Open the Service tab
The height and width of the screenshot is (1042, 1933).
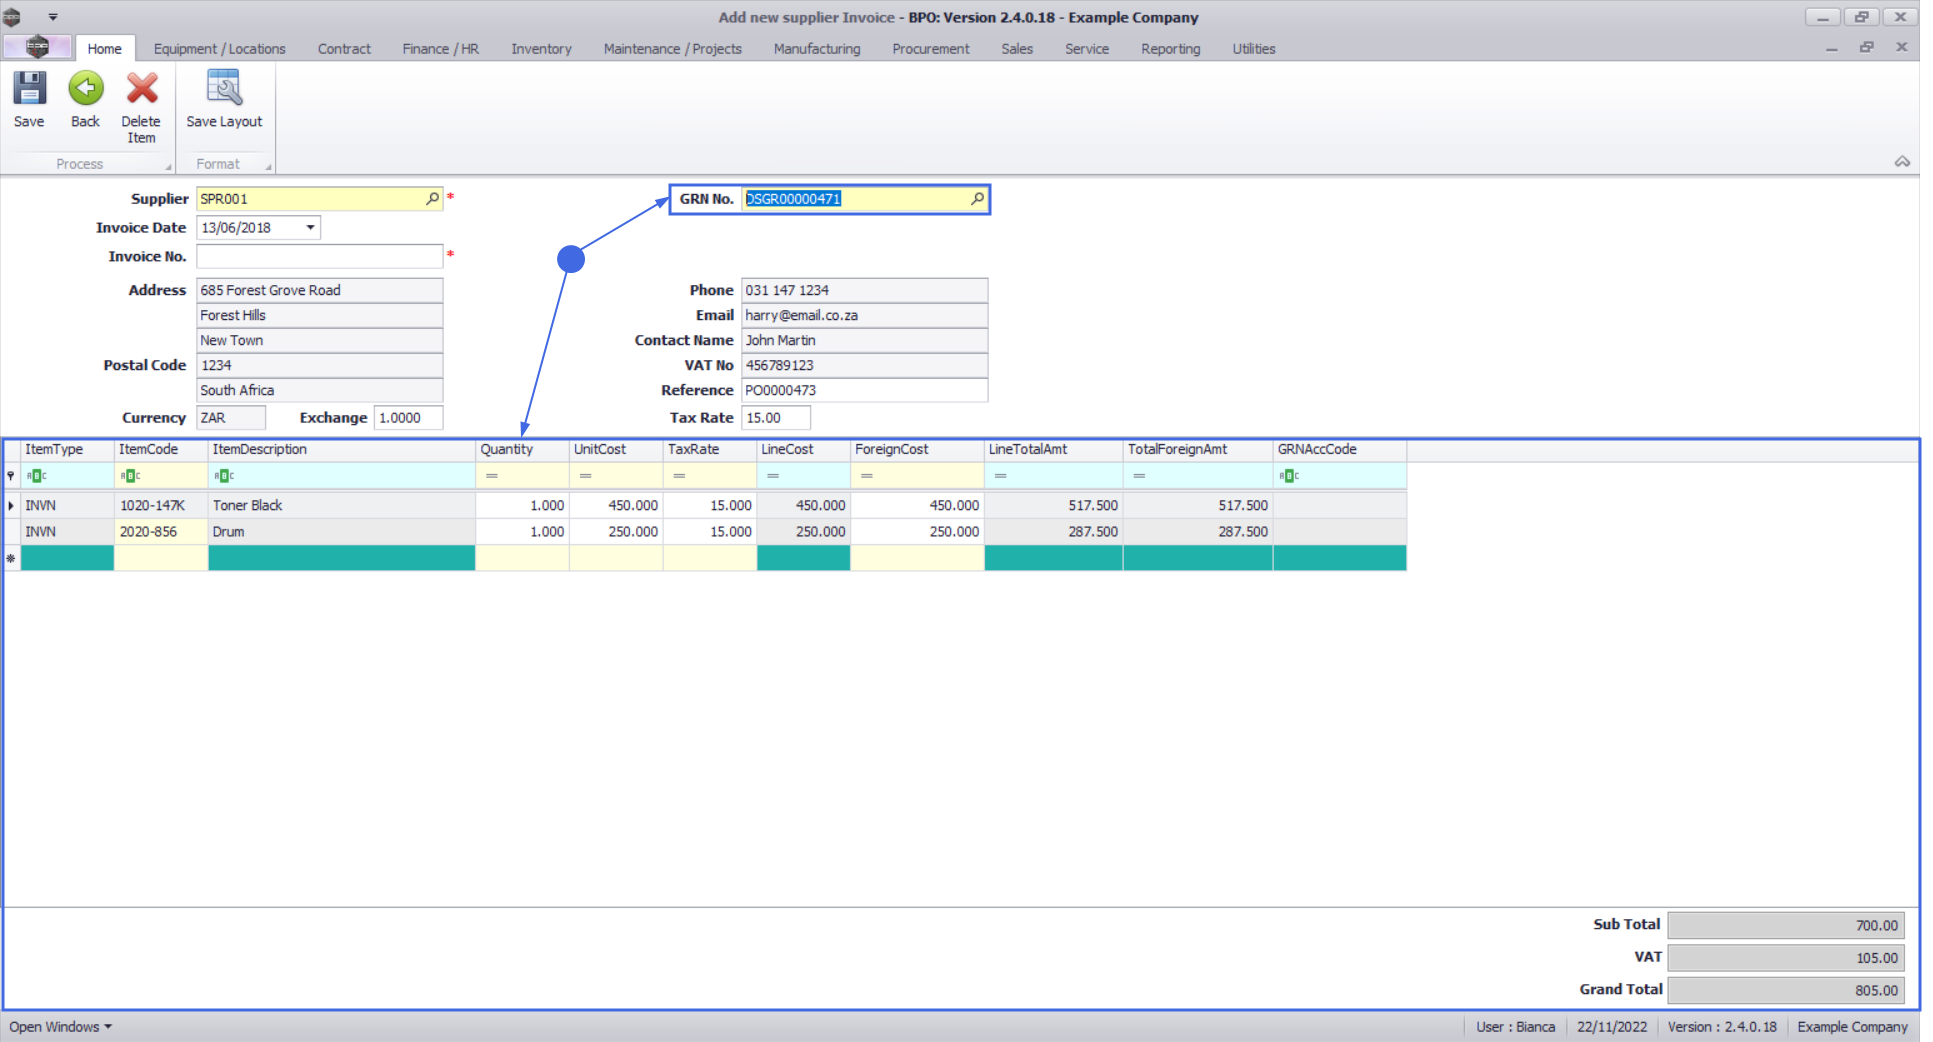[1086, 48]
